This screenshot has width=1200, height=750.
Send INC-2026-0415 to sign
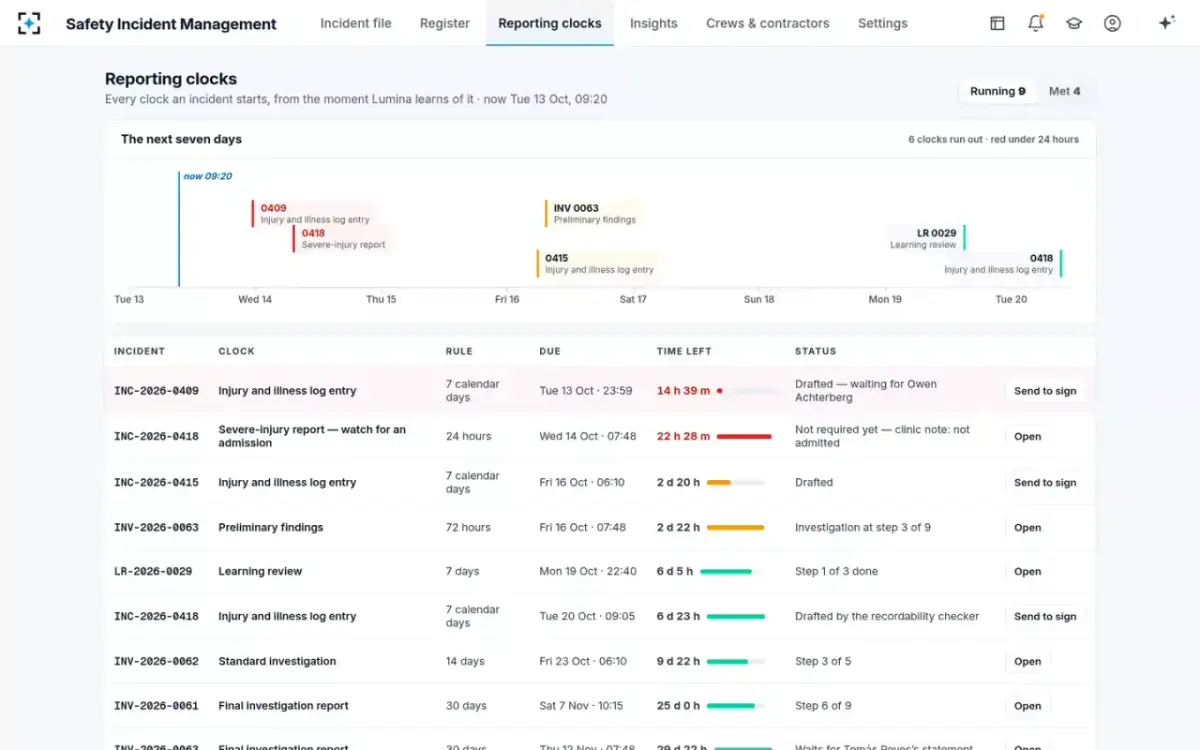(1045, 483)
